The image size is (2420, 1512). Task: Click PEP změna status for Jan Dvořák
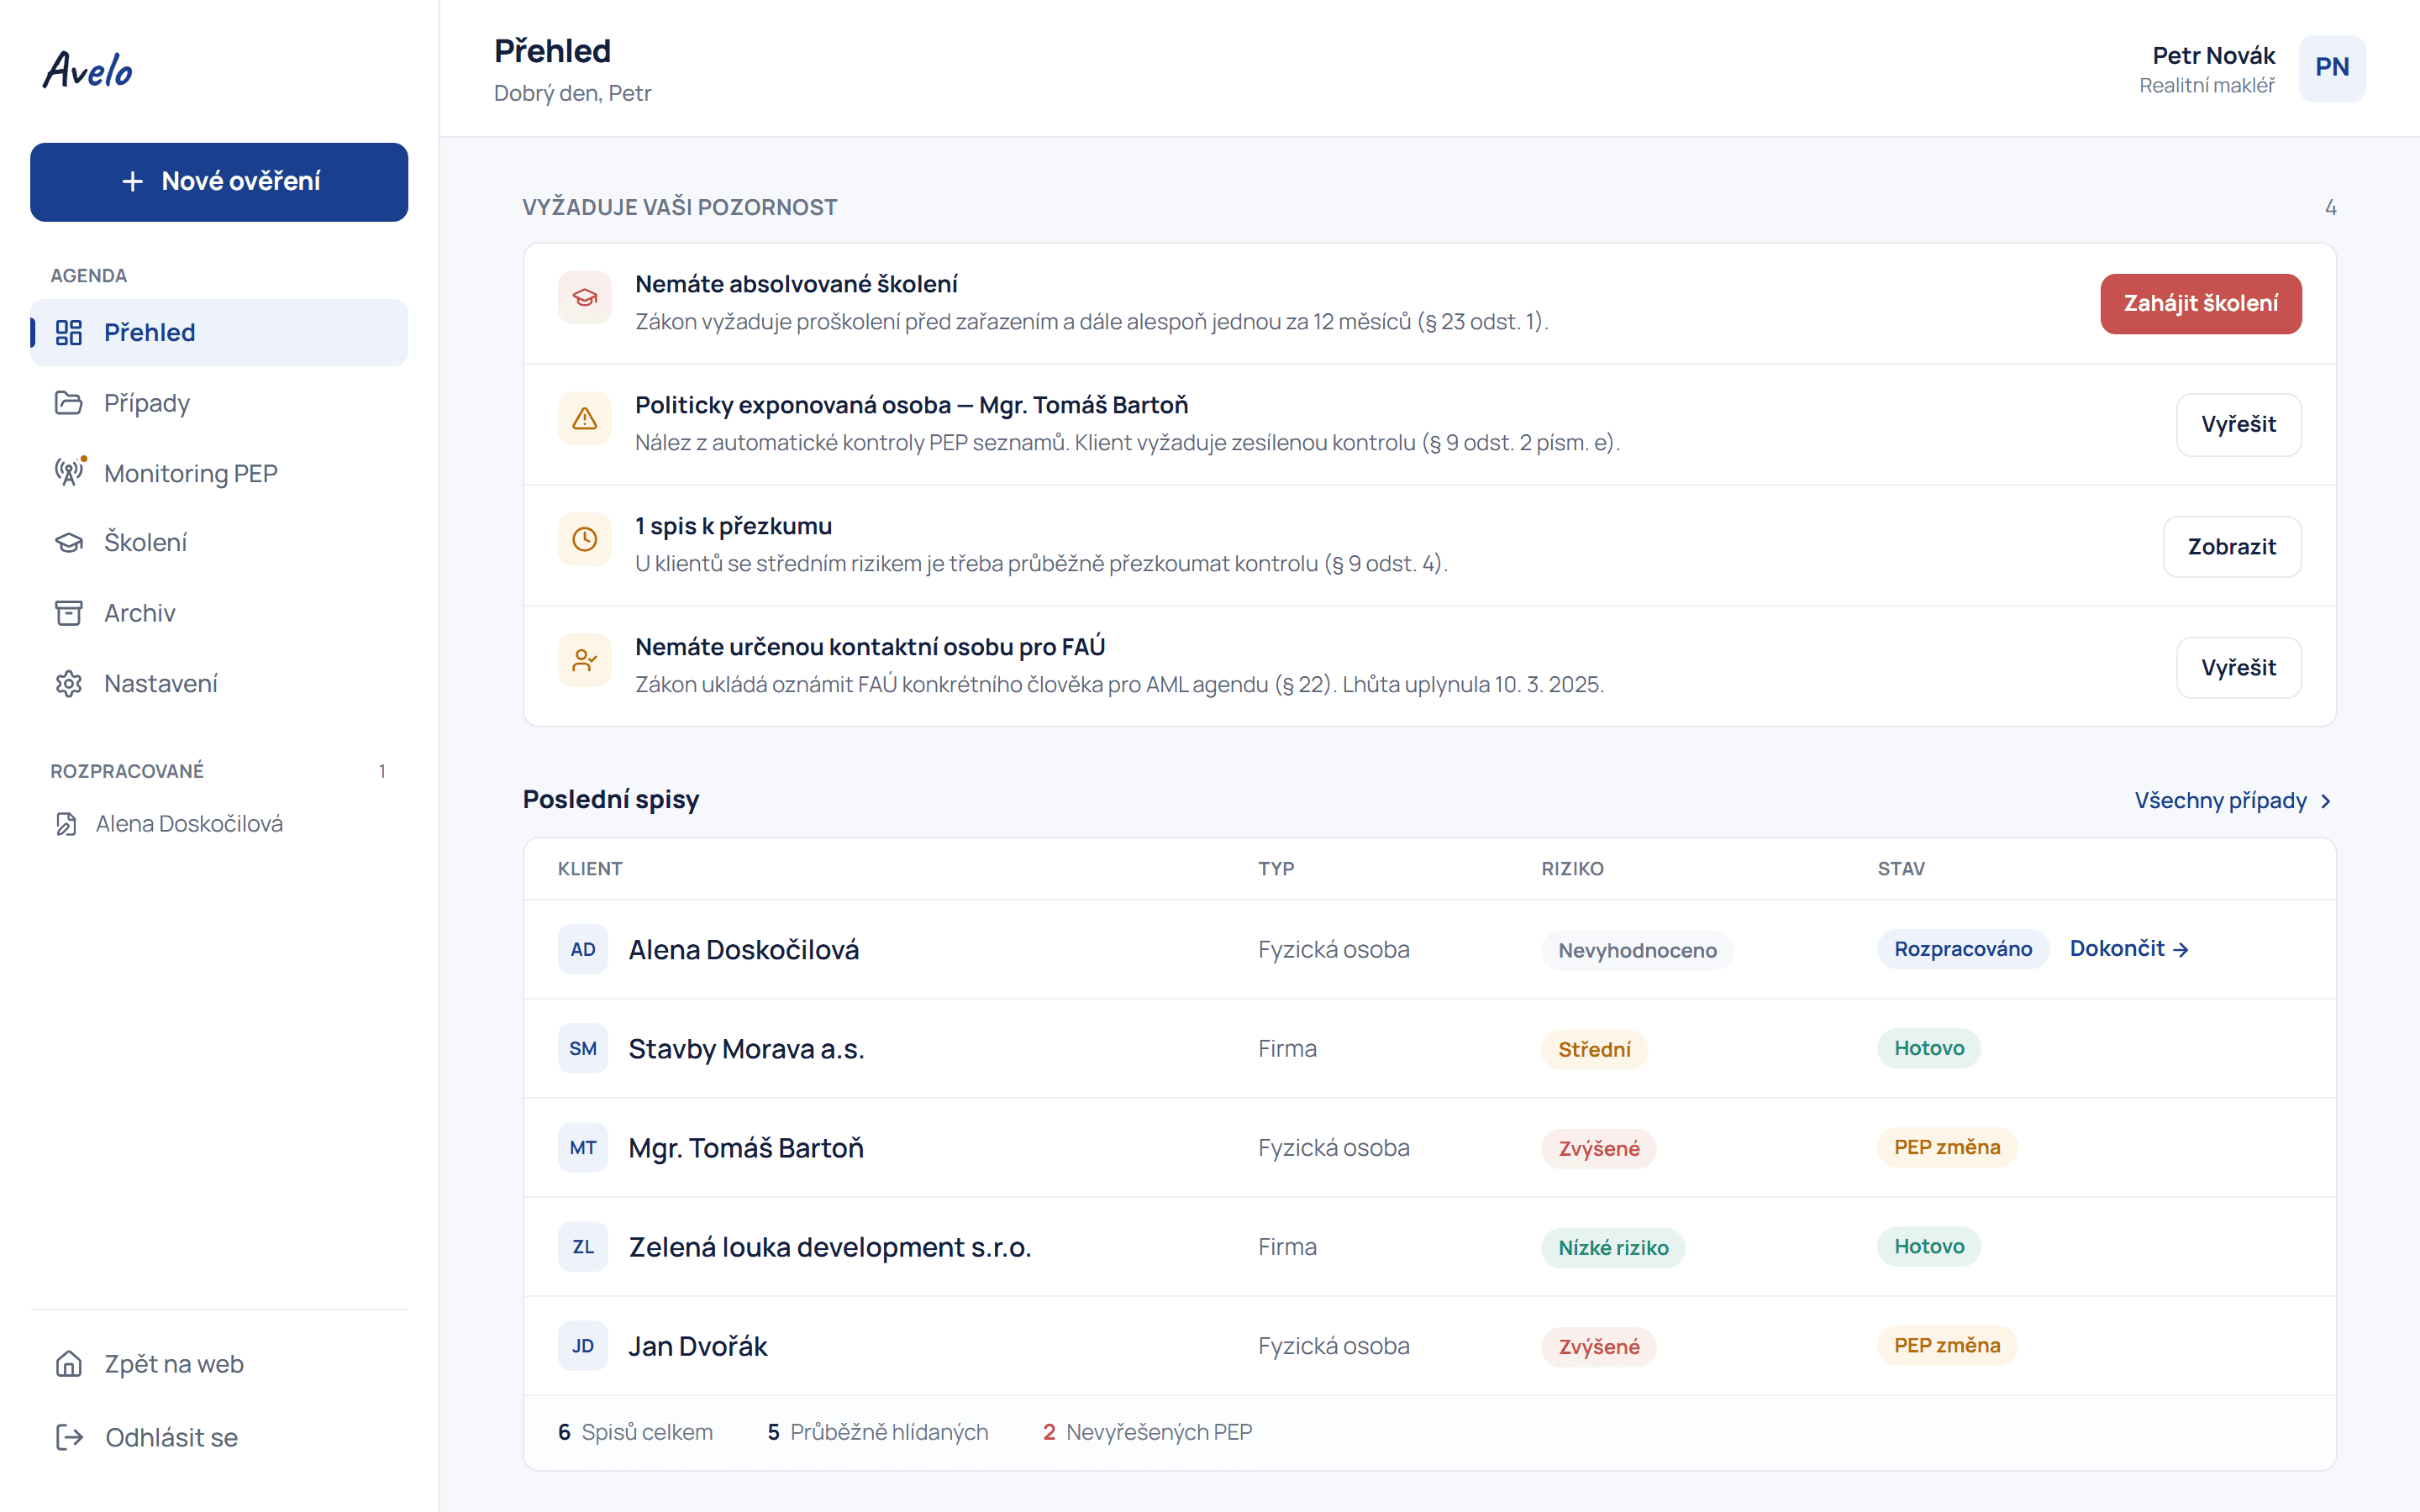click(1947, 1345)
